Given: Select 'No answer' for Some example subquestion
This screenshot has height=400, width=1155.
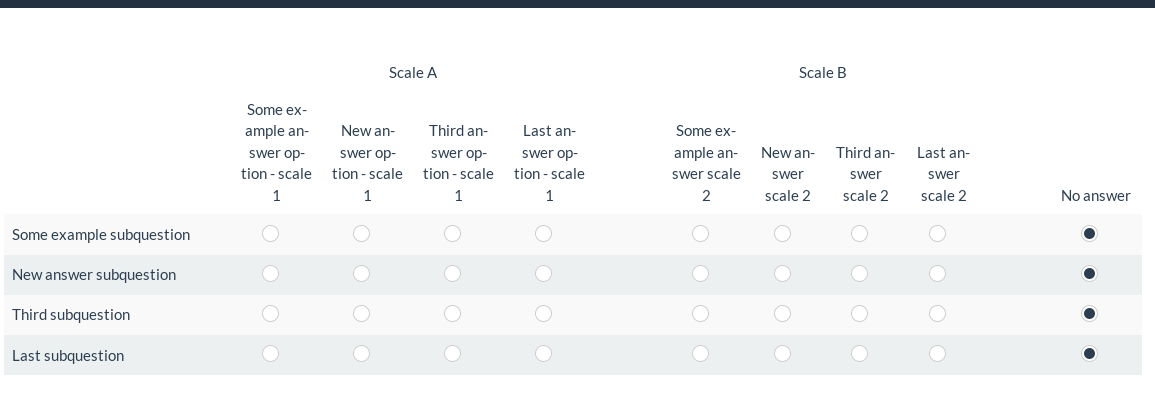Looking at the screenshot, I should click(1089, 234).
